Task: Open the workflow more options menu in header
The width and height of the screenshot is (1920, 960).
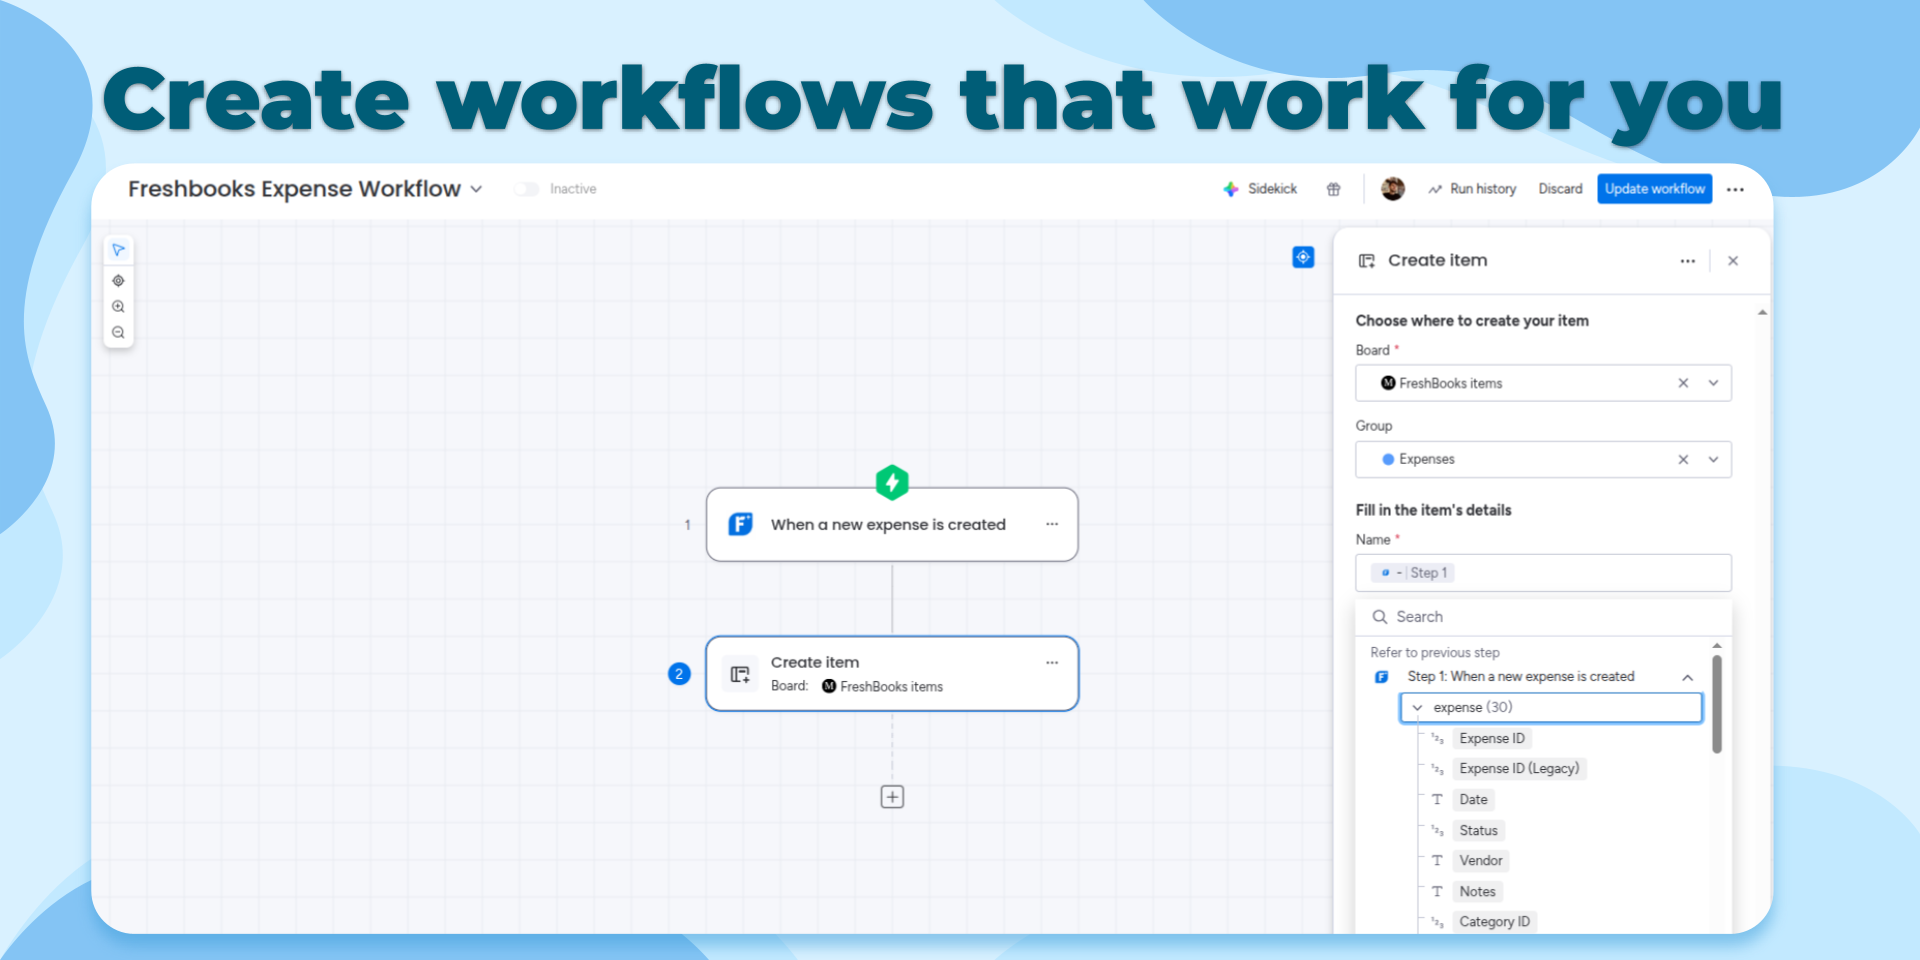Action: click(1735, 189)
